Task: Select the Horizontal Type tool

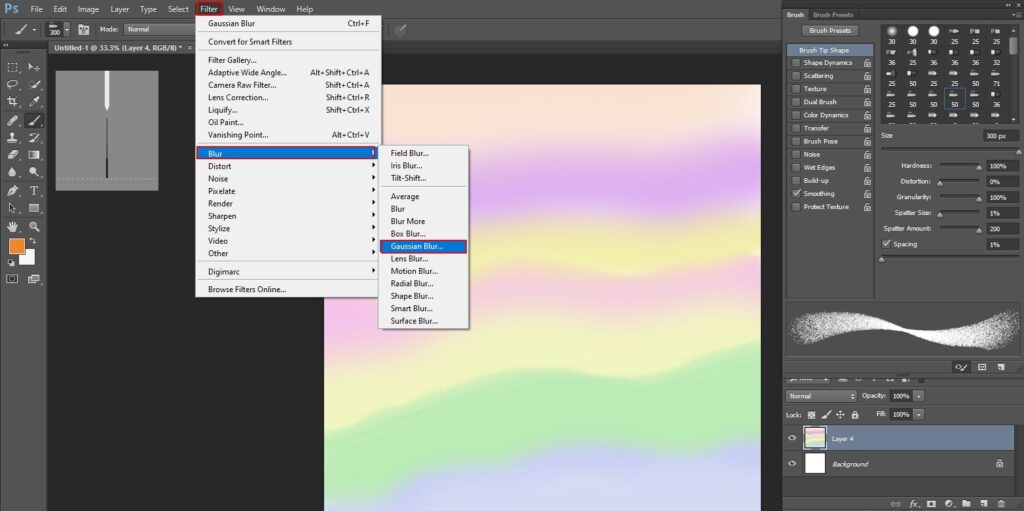Action: pyautogui.click(x=34, y=191)
